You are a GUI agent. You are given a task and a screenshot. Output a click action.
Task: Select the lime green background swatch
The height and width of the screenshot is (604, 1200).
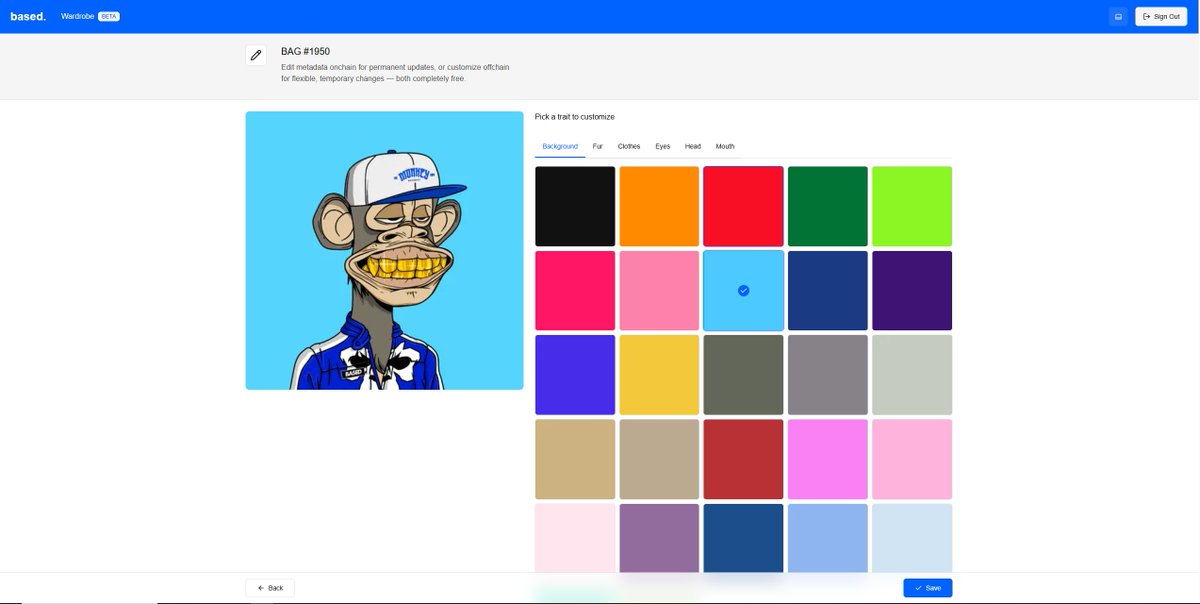click(x=912, y=206)
